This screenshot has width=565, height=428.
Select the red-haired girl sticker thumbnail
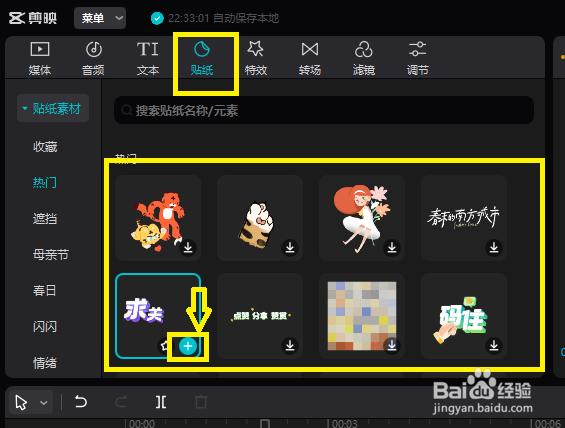[362, 218]
